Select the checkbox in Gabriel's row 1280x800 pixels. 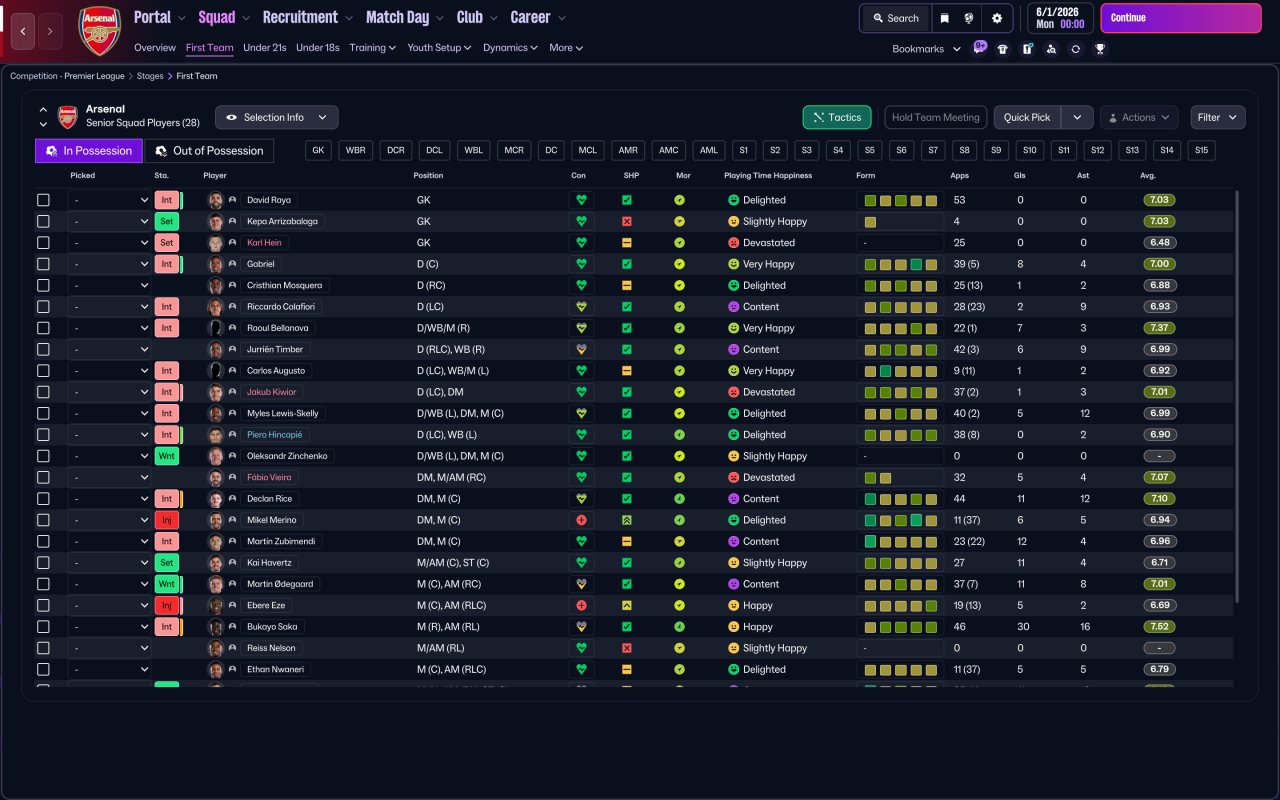pos(43,264)
